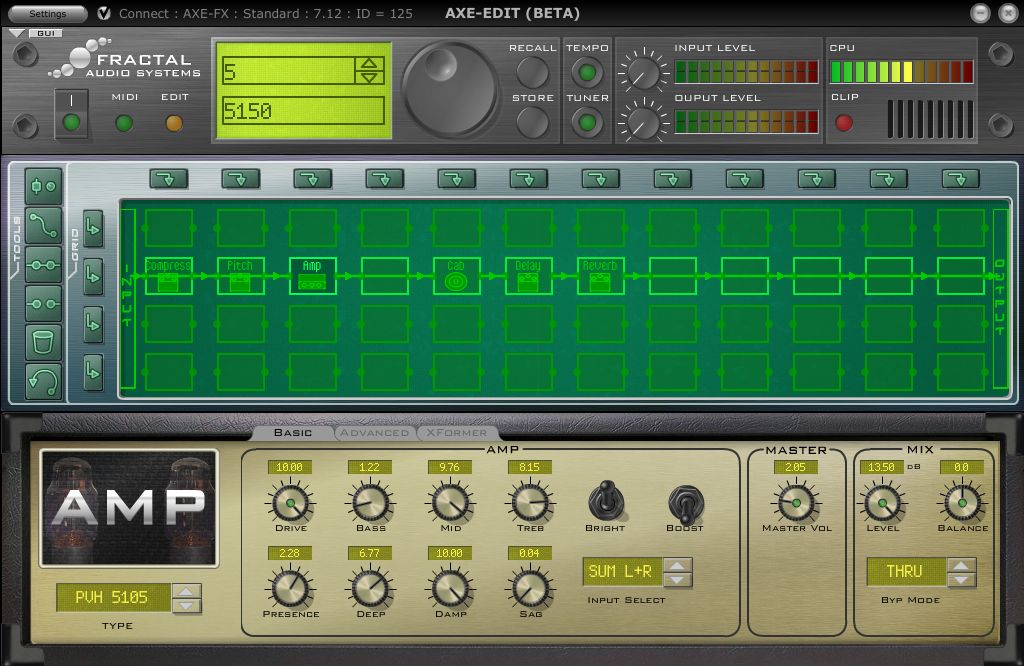The width and height of the screenshot is (1024, 666).
Task: Select the Cab block in the grid
Action: pyautogui.click(x=456, y=276)
